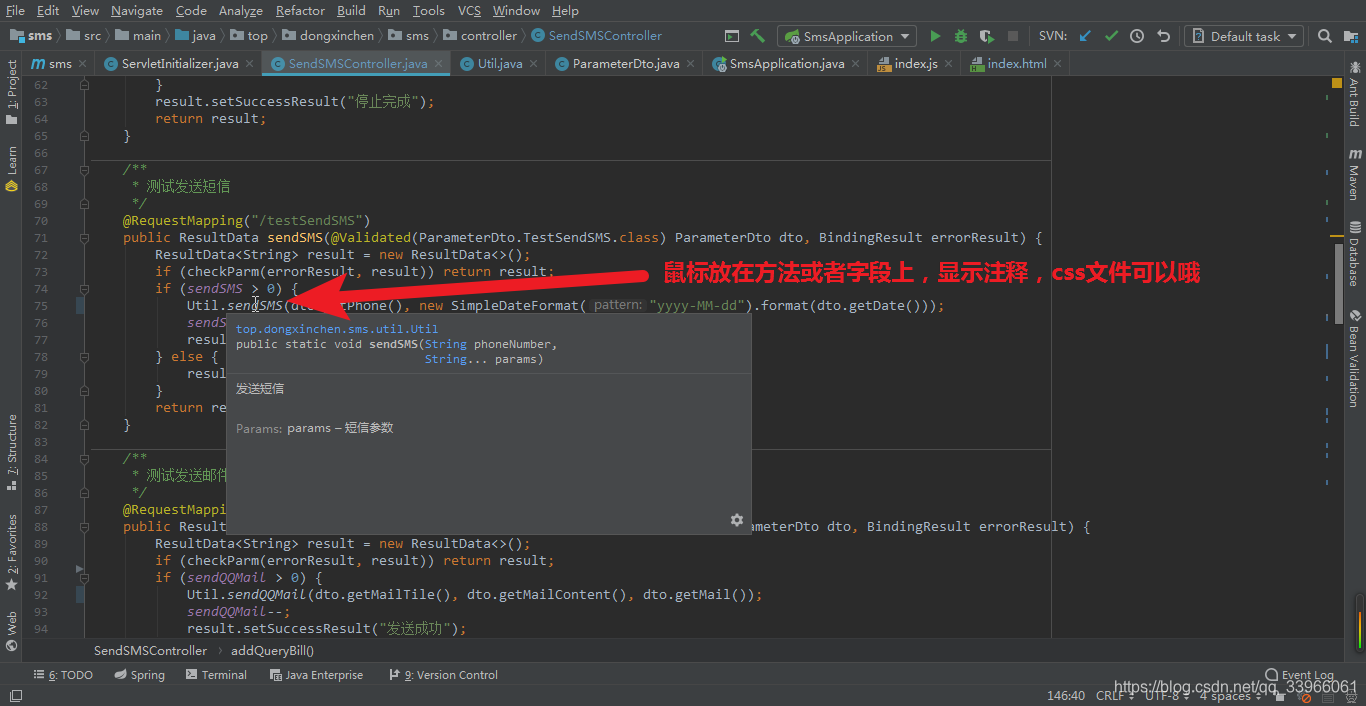
Task: Switch to the Util.java tab
Action: (x=499, y=63)
